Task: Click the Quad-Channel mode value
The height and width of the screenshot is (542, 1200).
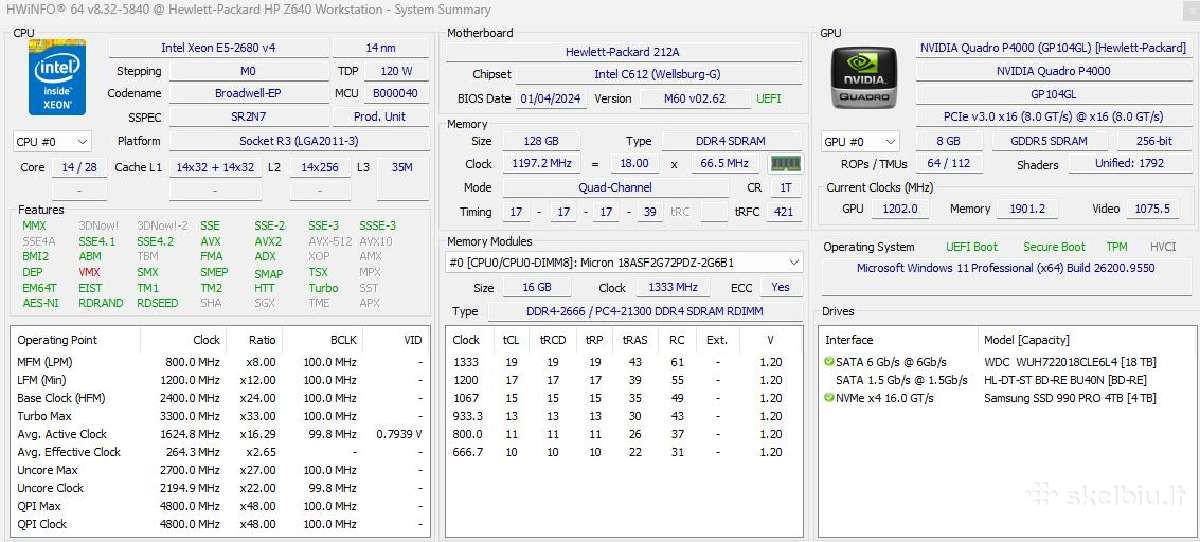Action: tap(615, 187)
